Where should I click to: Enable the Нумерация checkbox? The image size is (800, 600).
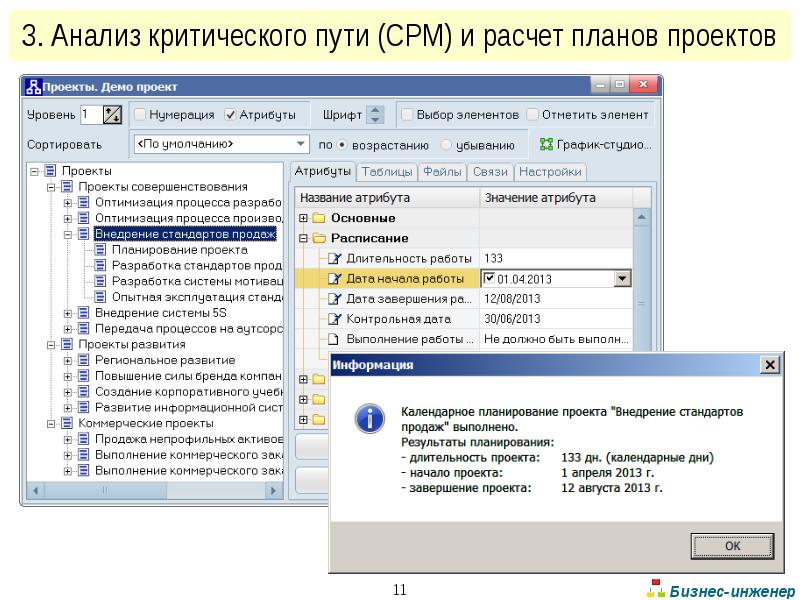click(x=141, y=115)
